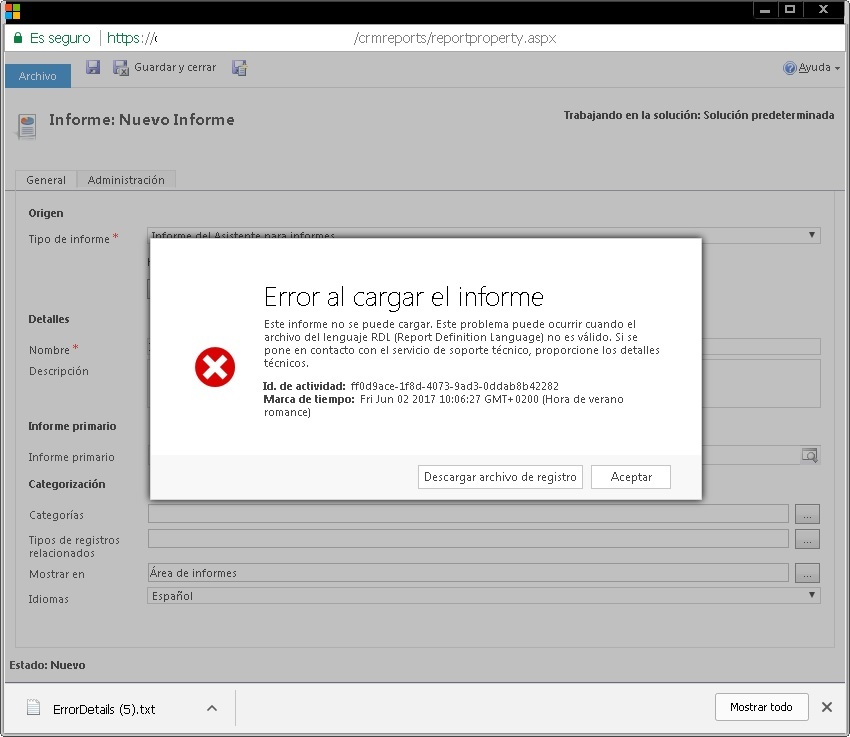Viewport: 850px width, 737px height.
Task: Click Descargar archivo de registro button
Action: 500,477
